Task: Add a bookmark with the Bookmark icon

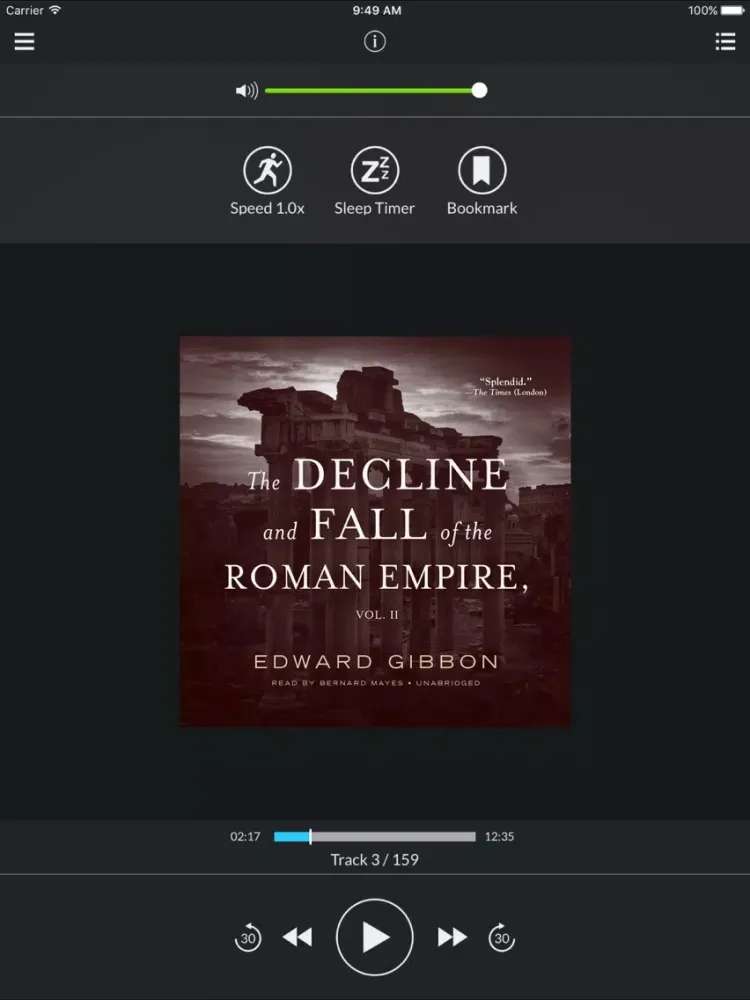Action: coord(482,170)
